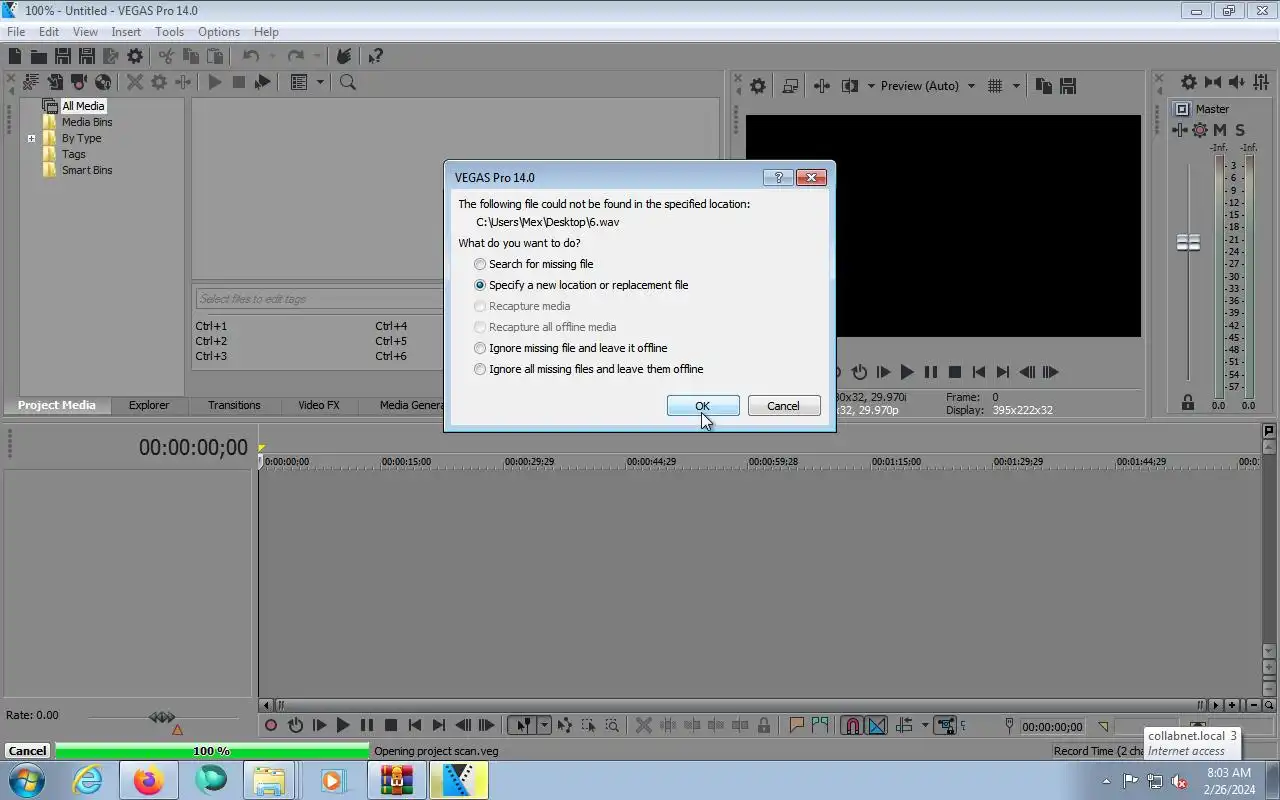Open Firefox from the taskbar
This screenshot has width=1280, height=800.
(149, 780)
